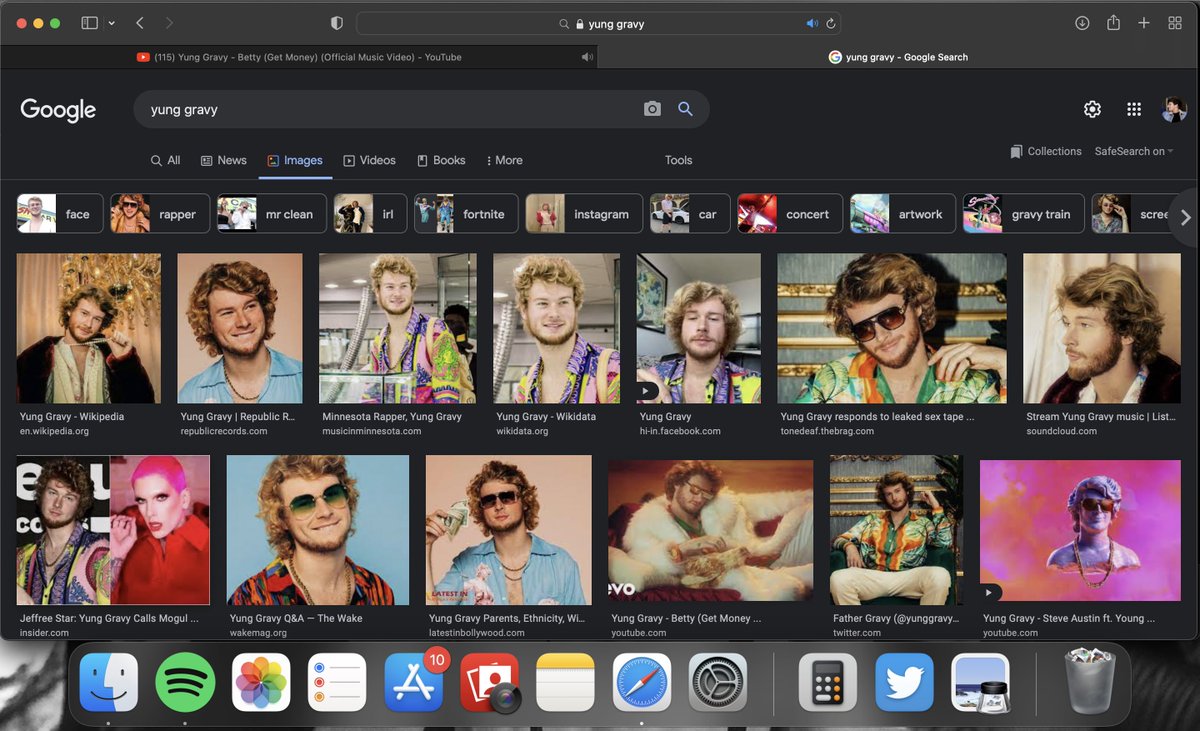Filter images by the concert chip
This screenshot has height=731, width=1200.
(x=790, y=214)
